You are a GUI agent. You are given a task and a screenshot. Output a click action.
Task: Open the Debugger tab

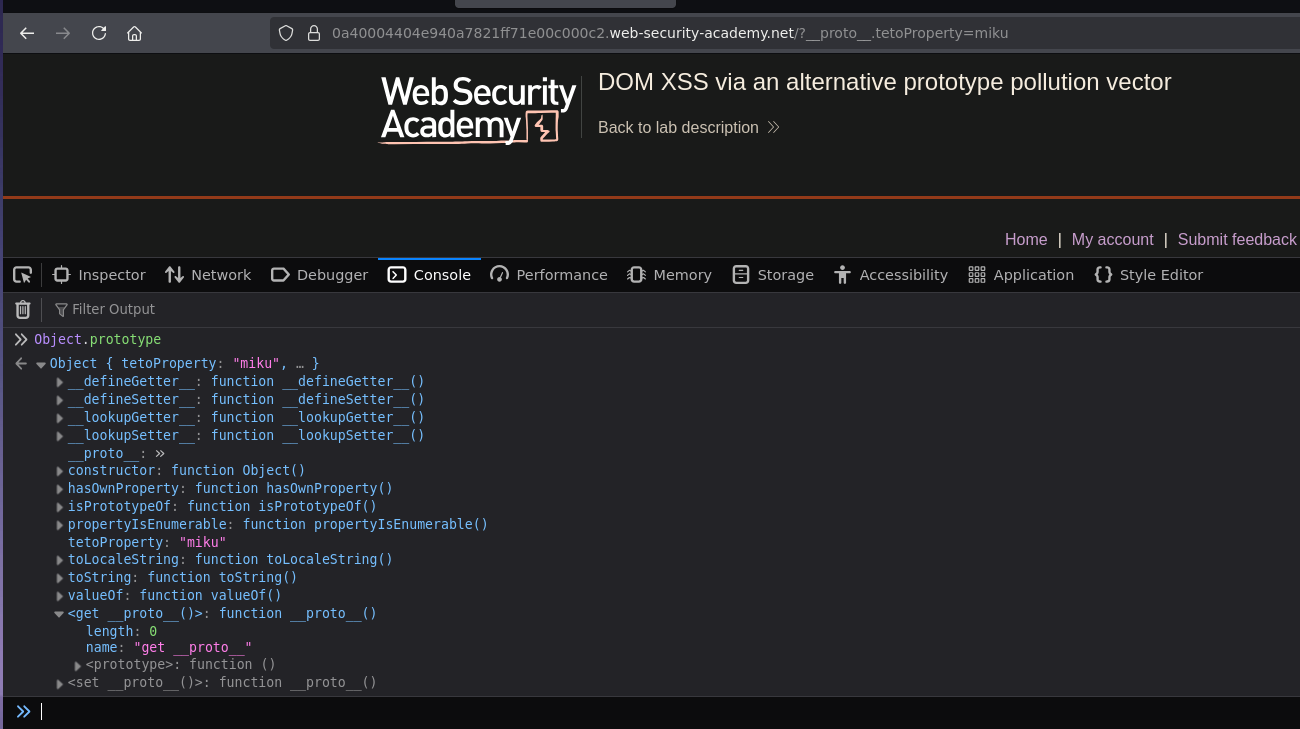[319, 275]
